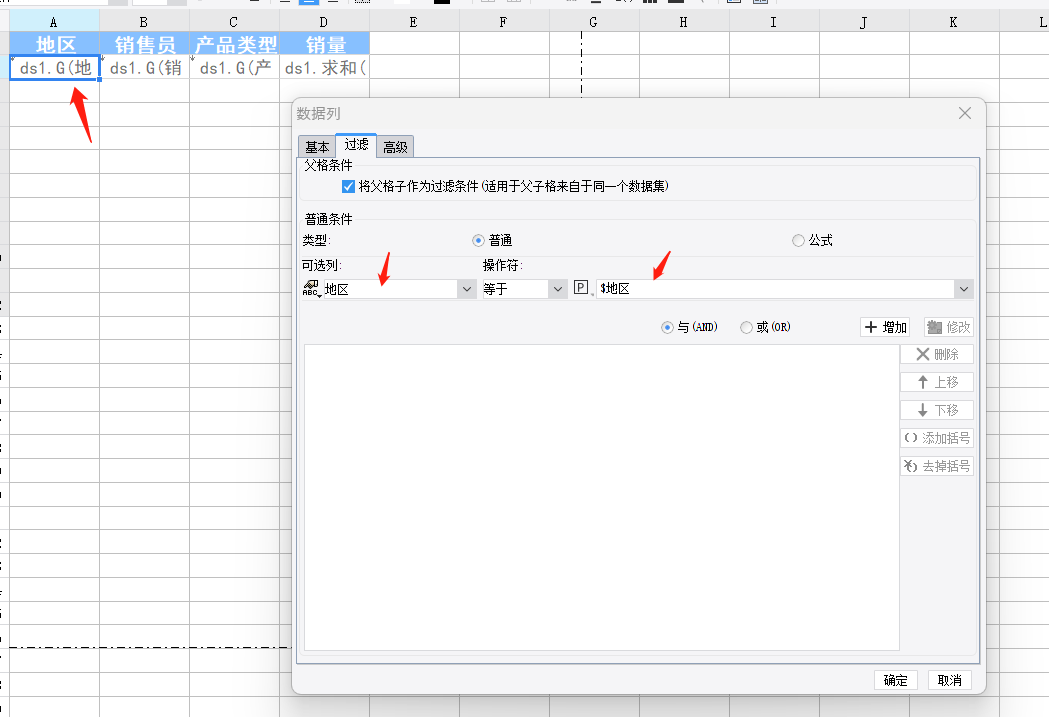Expand the $地区 value dropdown arrow

click(x=963, y=289)
